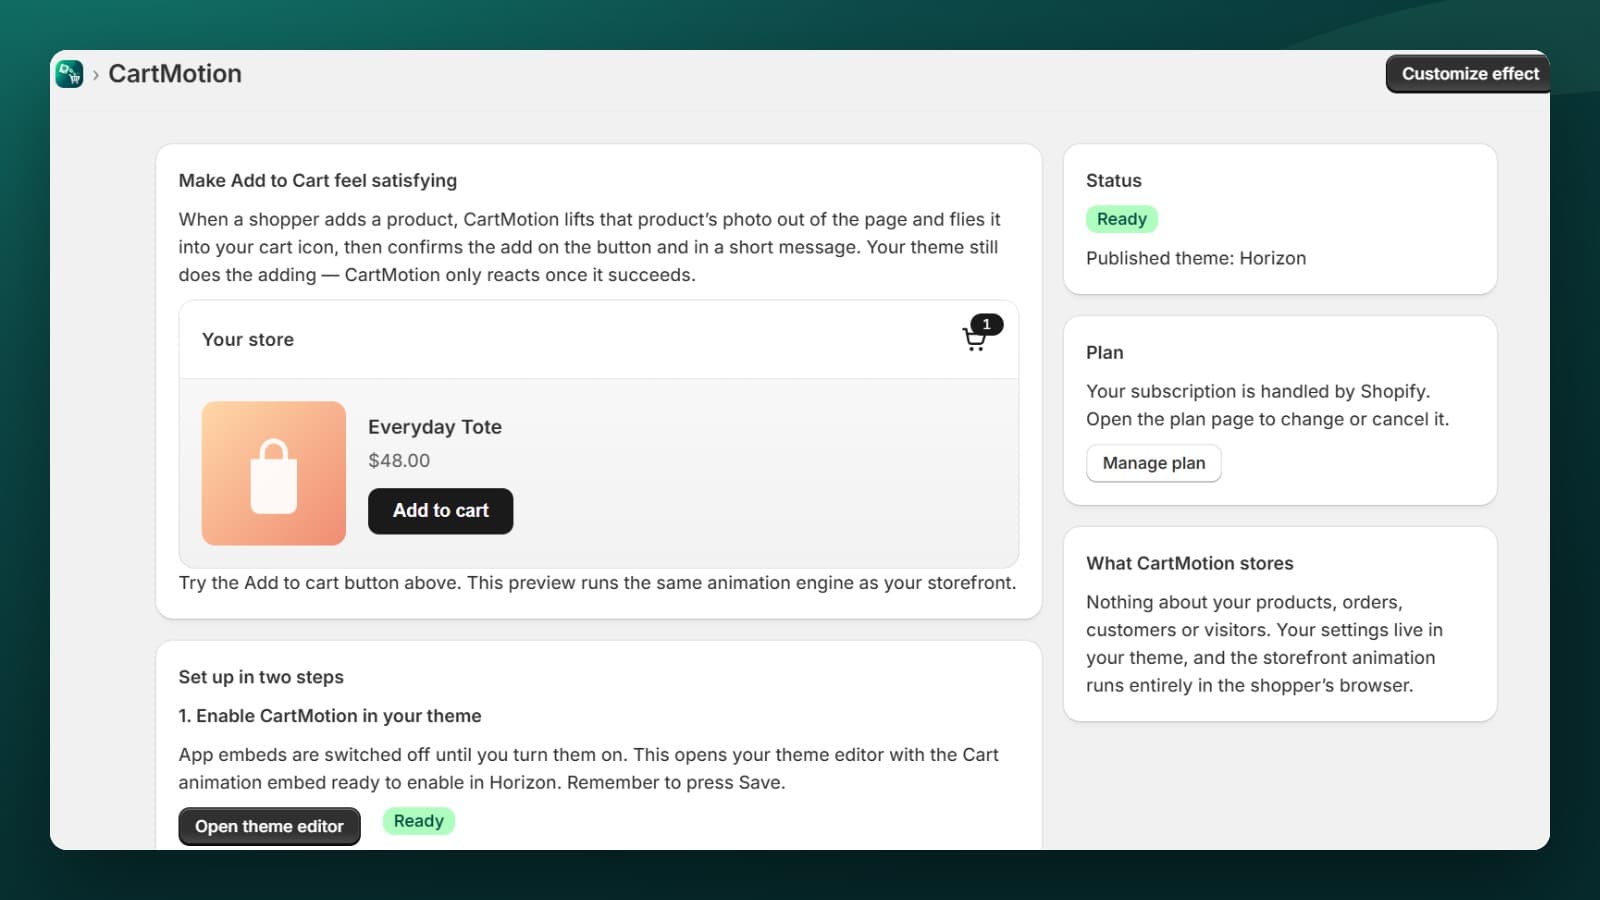Click the subscription handled by Shopify text

tap(1267, 405)
